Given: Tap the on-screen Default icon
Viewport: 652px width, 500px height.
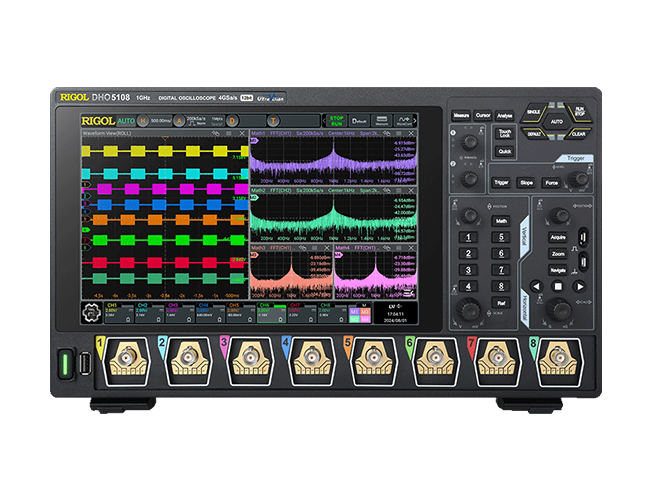Looking at the screenshot, I should [359, 121].
